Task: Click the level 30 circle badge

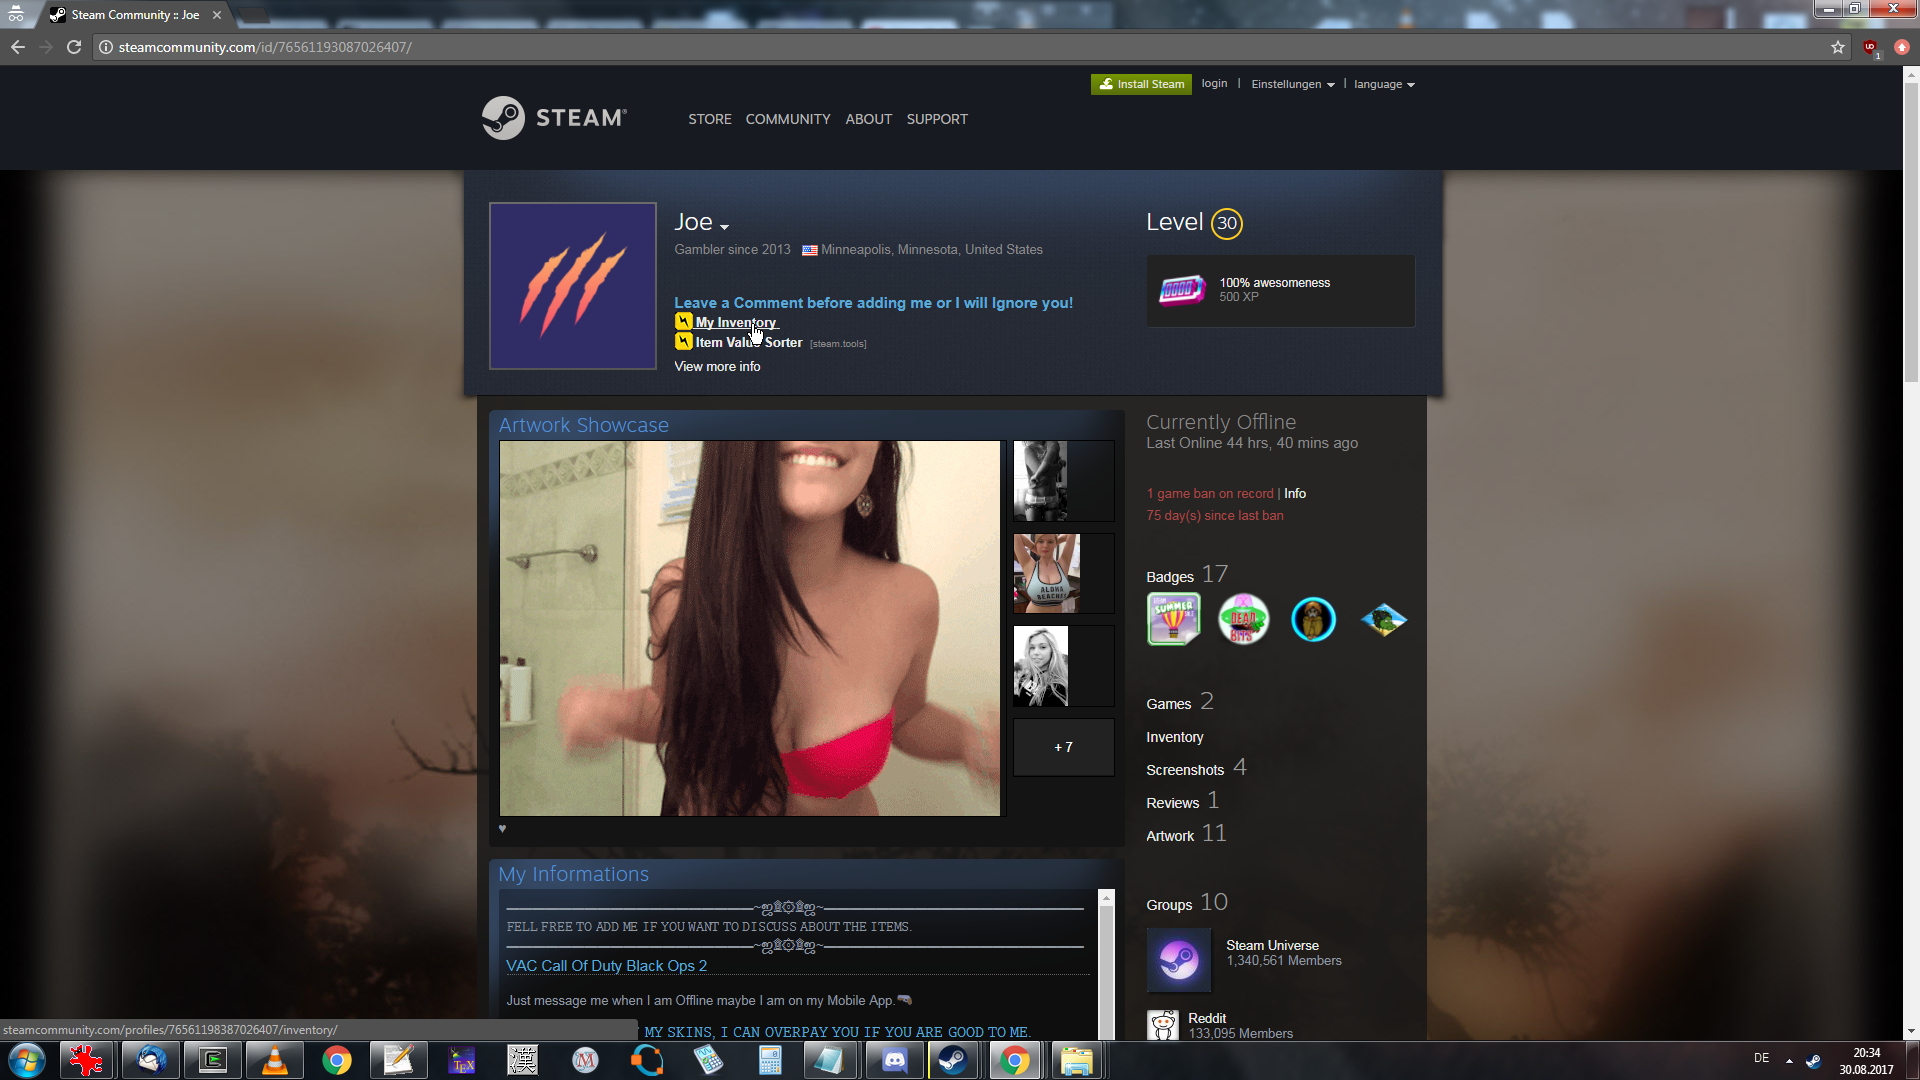Action: 1227,224
